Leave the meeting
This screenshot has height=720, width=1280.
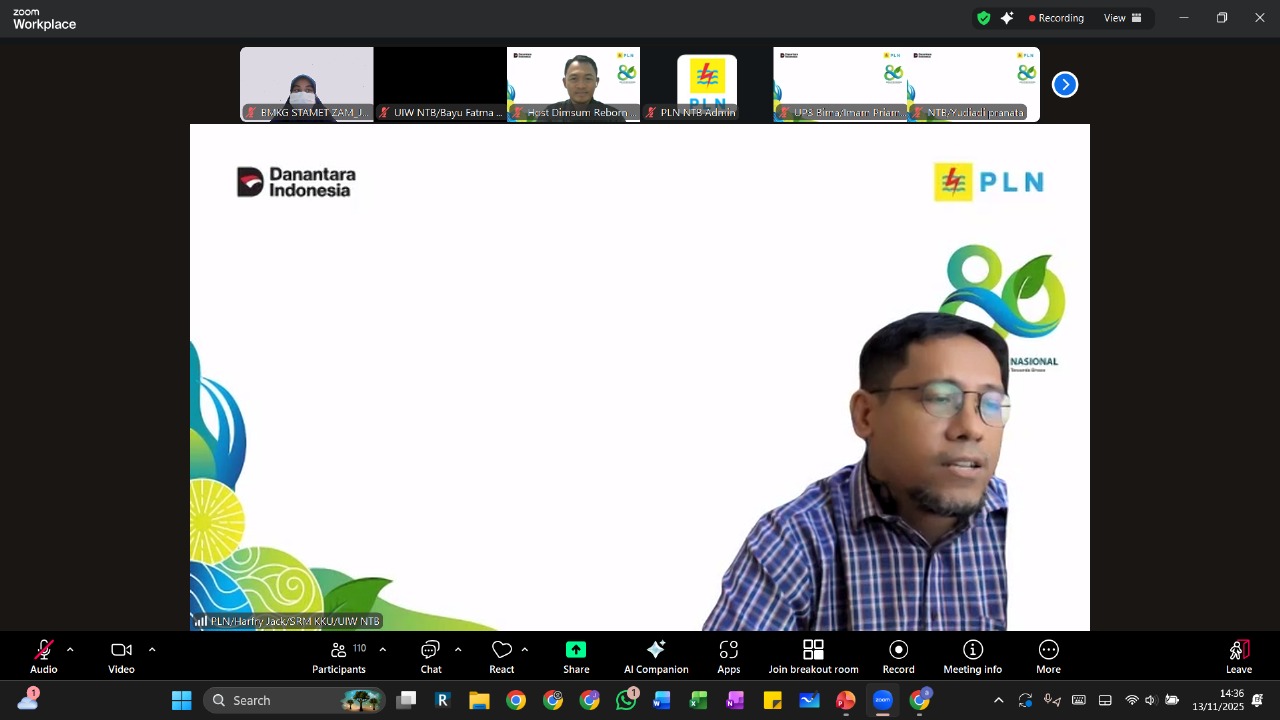pos(1239,656)
